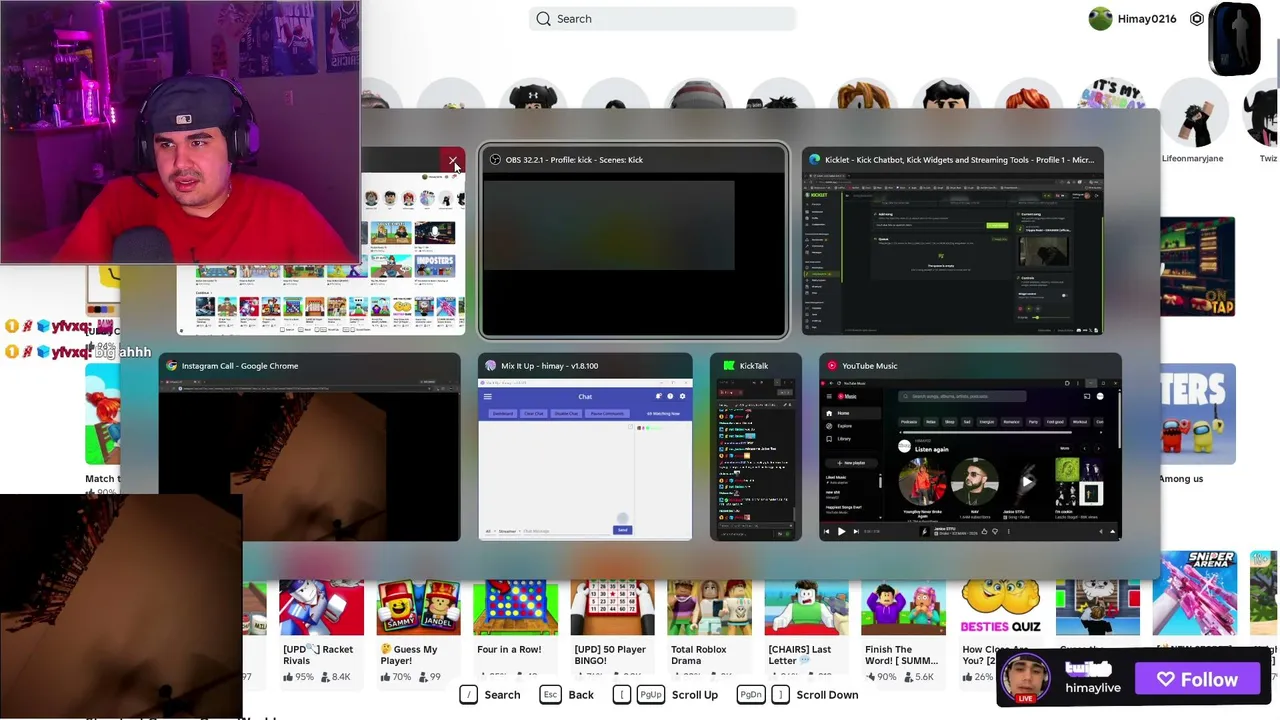Click the "Four in a Row!" game title

(x=509, y=650)
